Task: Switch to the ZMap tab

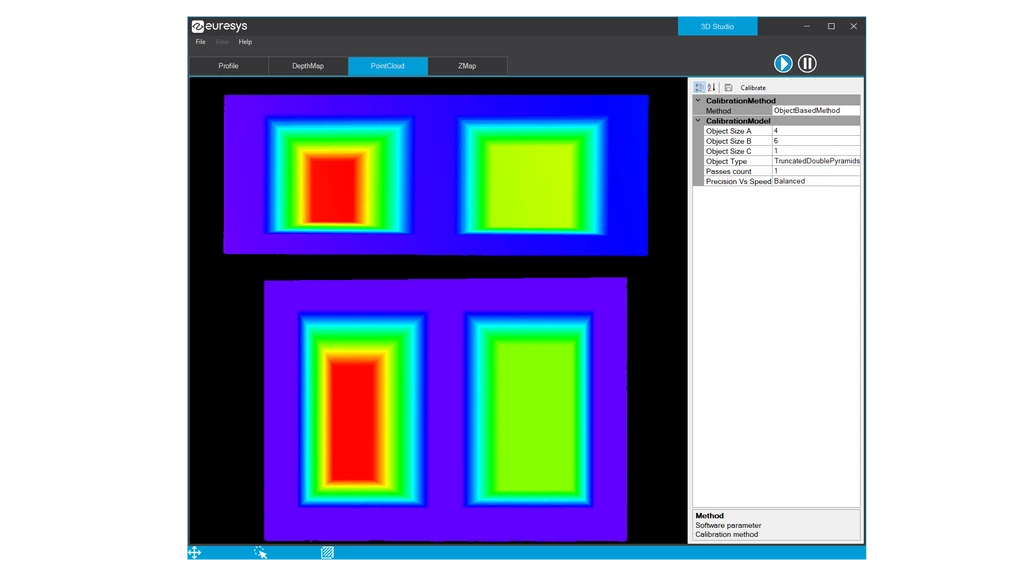Action: pos(467,66)
